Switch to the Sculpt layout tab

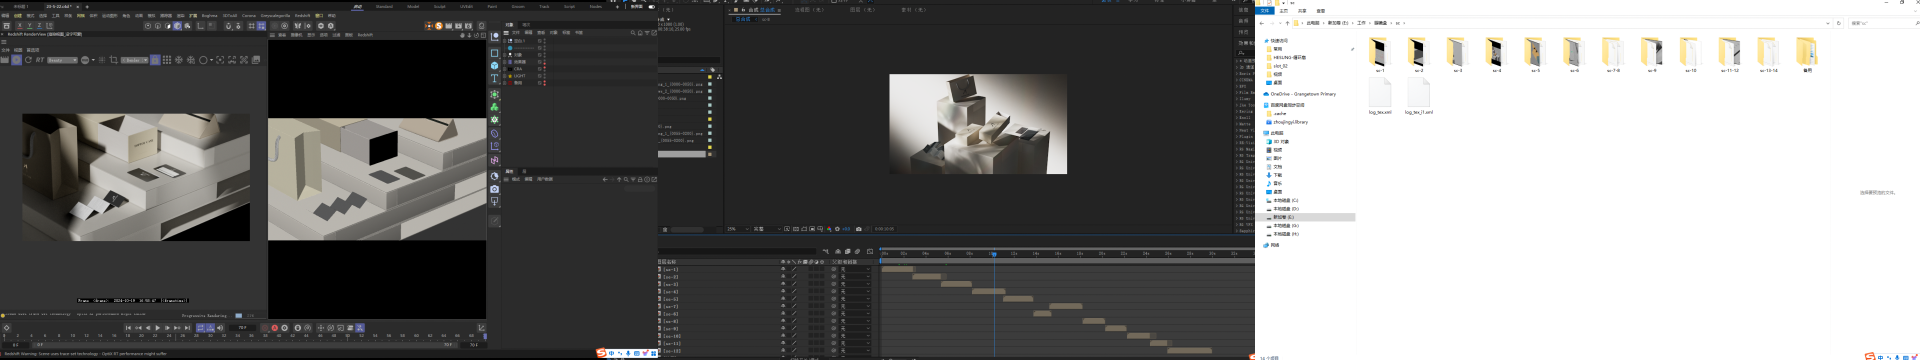[440, 6]
